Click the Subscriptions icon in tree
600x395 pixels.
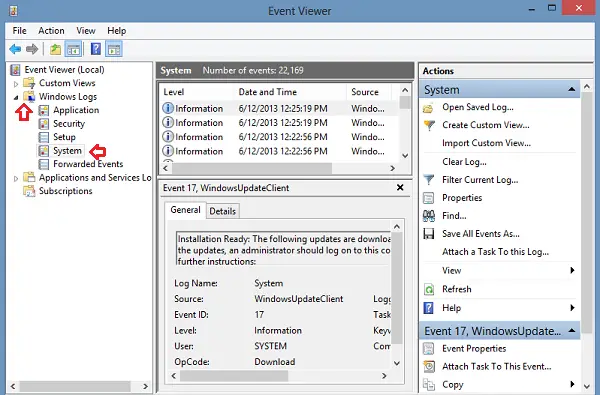coord(29,191)
